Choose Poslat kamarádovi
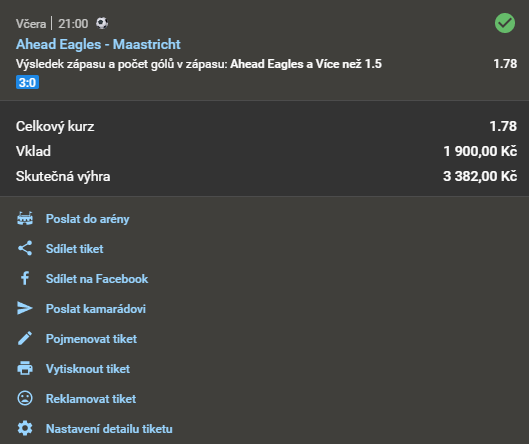Image resolution: width=529 pixels, height=444 pixels. coord(96,309)
